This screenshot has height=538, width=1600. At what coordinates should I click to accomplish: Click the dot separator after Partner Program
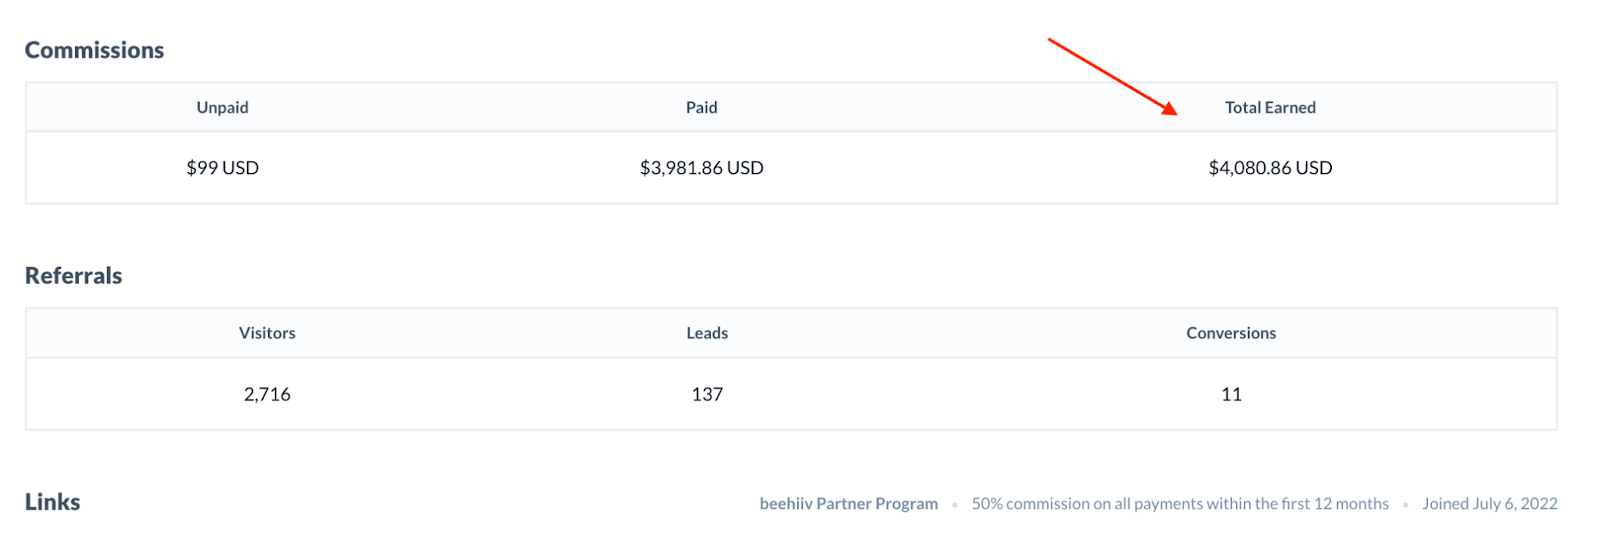(x=955, y=505)
